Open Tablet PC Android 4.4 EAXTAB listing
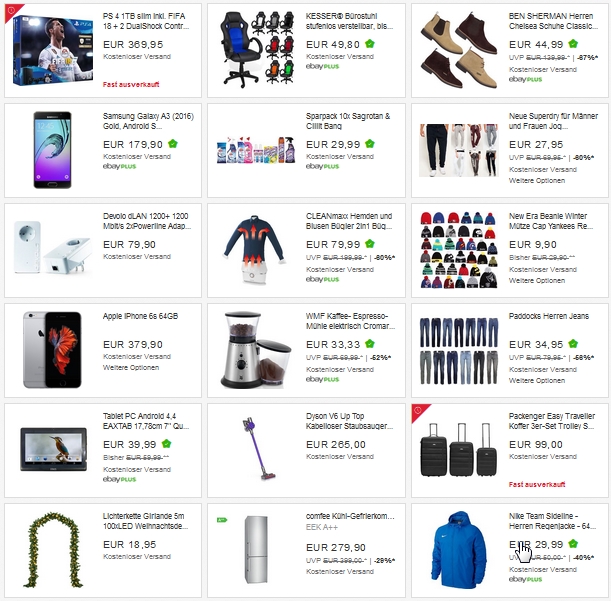This screenshot has width=611, height=601. (x=146, y=421)
